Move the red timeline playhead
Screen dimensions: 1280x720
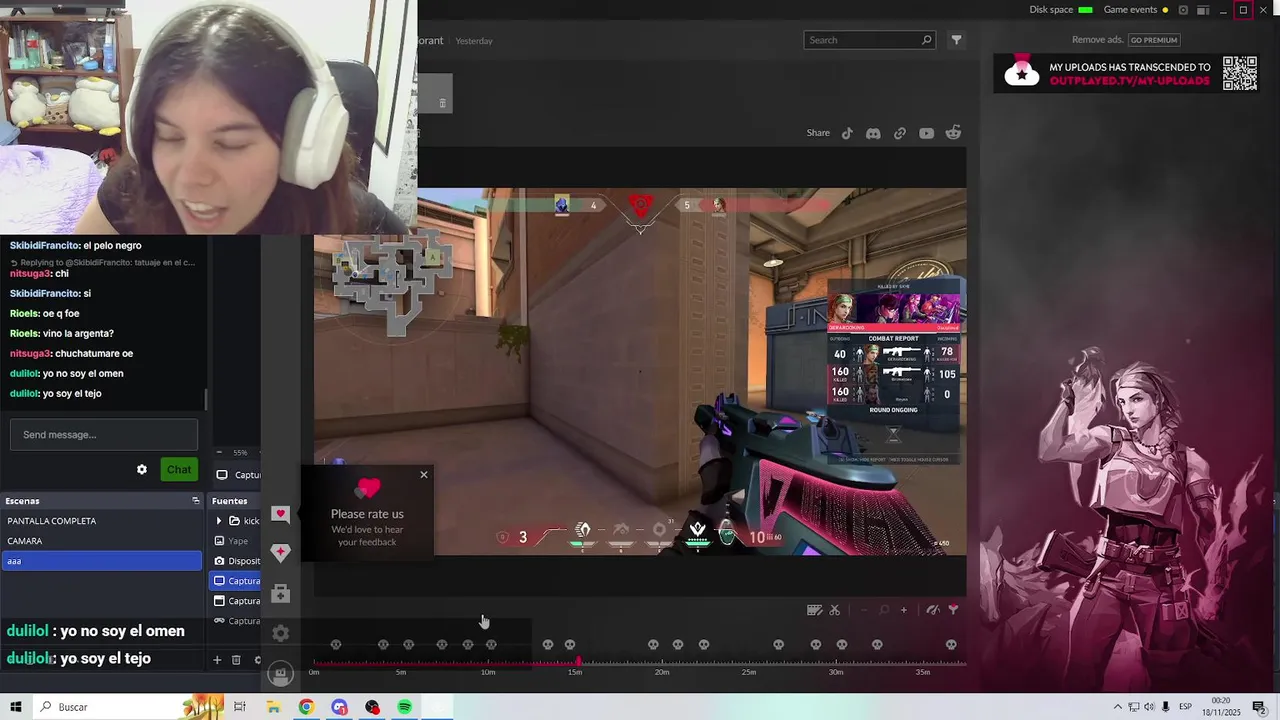578,660
